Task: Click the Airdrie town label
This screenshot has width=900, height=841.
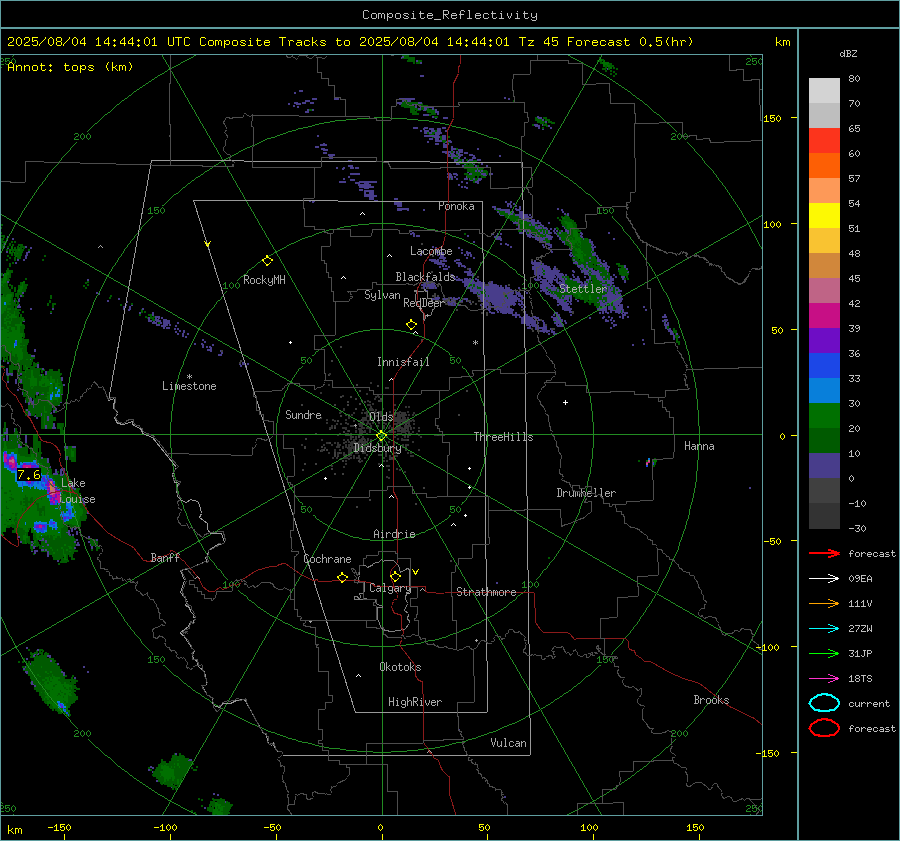Action: pos(394,534)
